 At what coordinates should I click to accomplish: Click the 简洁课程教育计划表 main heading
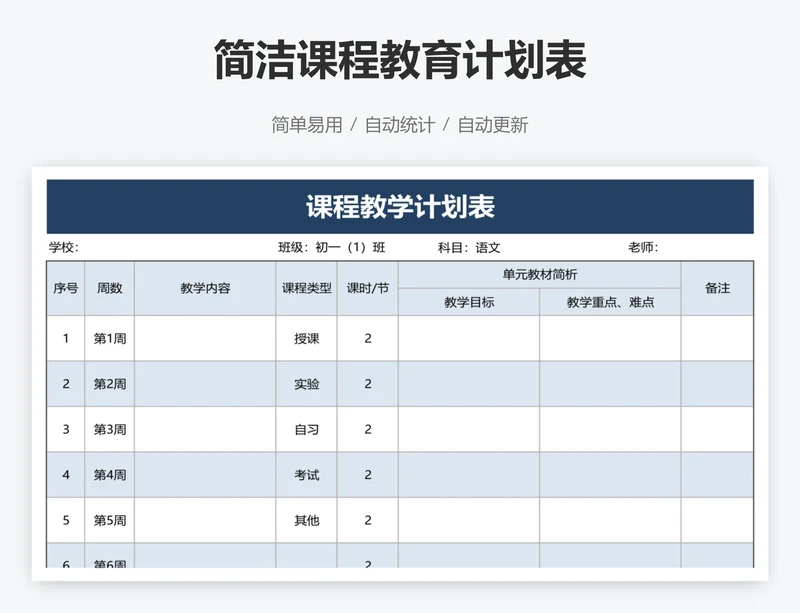click(x=400, y=60)
